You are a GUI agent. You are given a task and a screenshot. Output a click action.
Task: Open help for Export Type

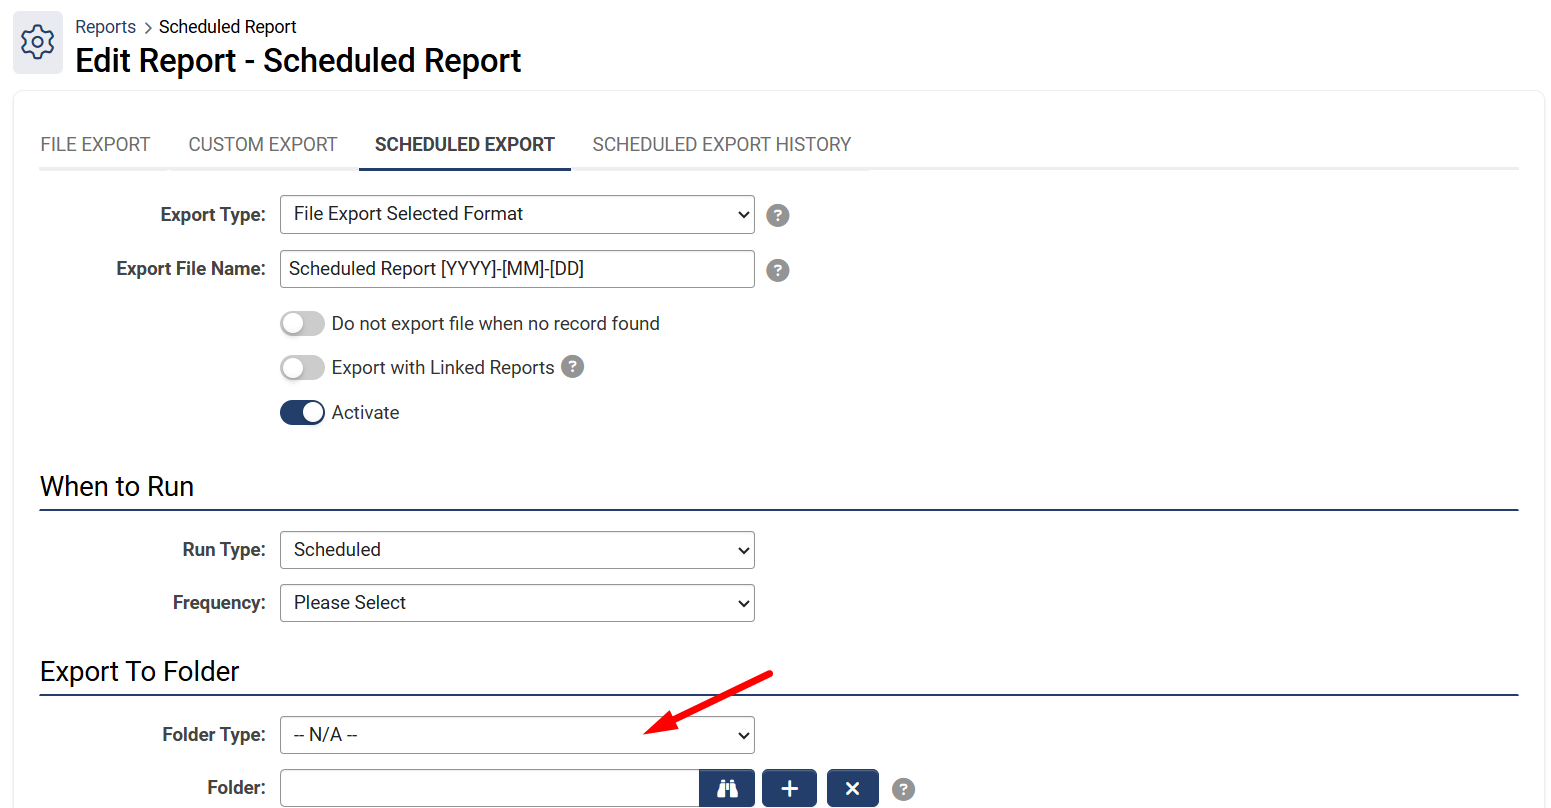pyautogui.click(x=778, y=215)
